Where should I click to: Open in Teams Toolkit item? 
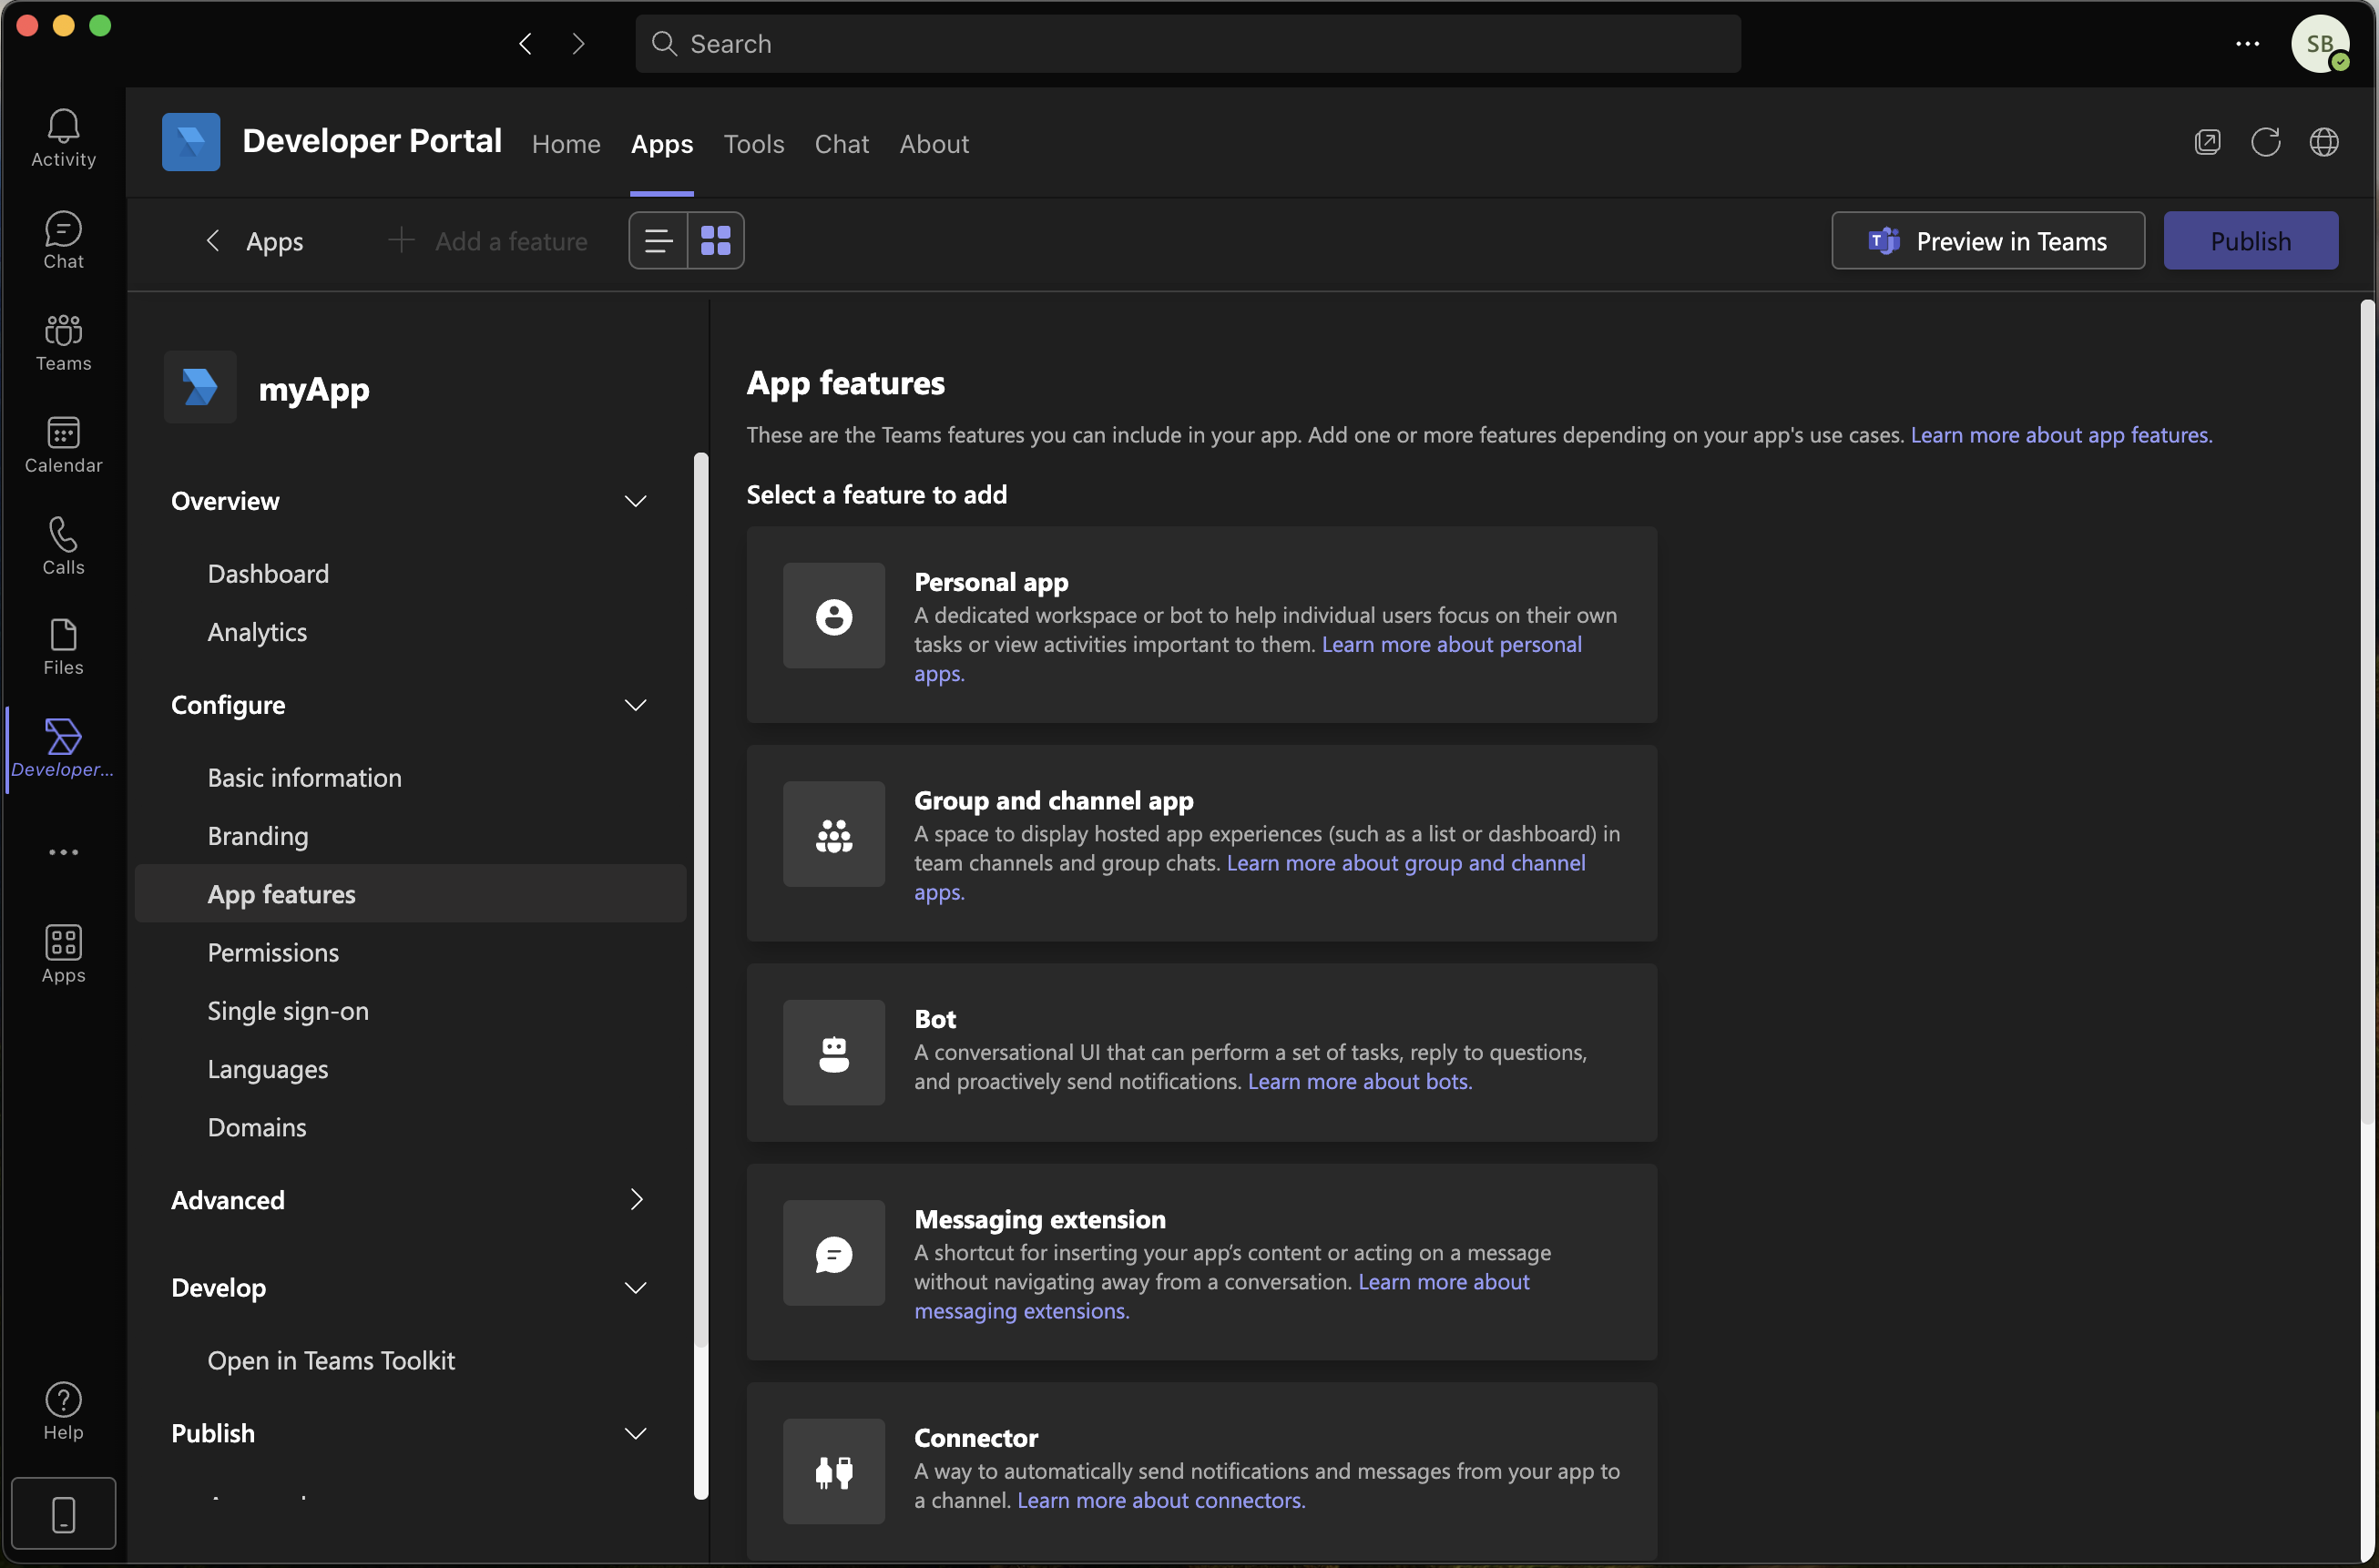tap(331, 1360)
